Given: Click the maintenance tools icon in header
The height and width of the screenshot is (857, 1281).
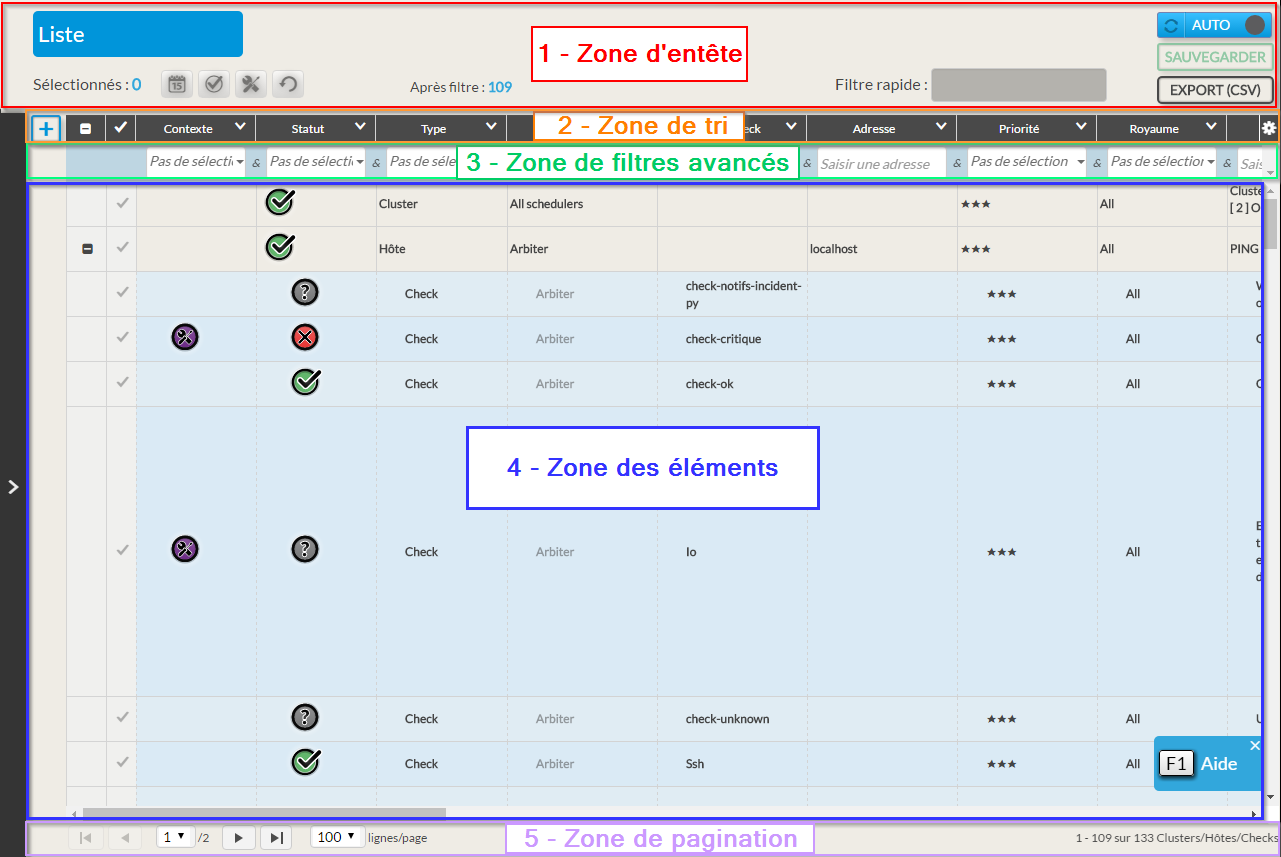Looking at the screenshot, I should 251,85.
